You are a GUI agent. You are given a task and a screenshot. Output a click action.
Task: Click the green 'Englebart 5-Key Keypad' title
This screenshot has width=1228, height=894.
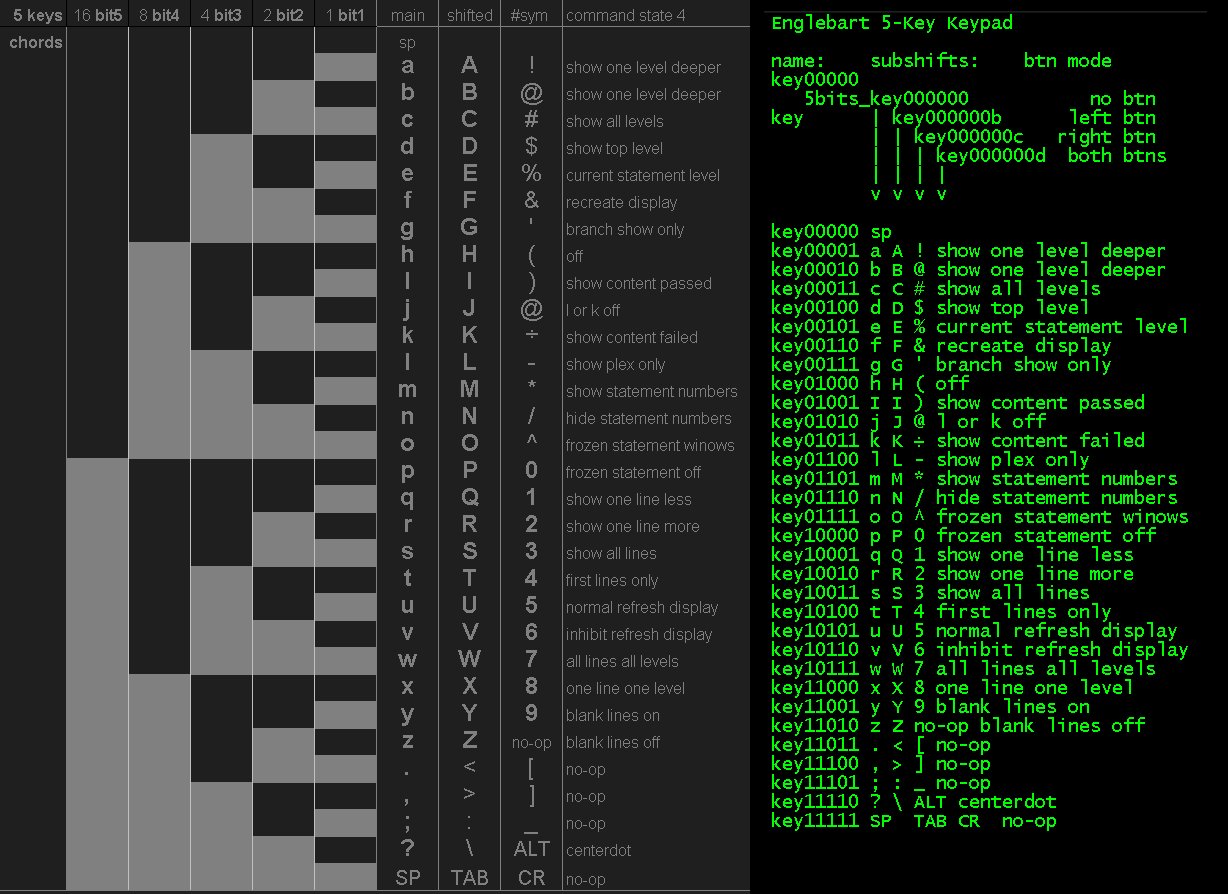coord(891,23)
